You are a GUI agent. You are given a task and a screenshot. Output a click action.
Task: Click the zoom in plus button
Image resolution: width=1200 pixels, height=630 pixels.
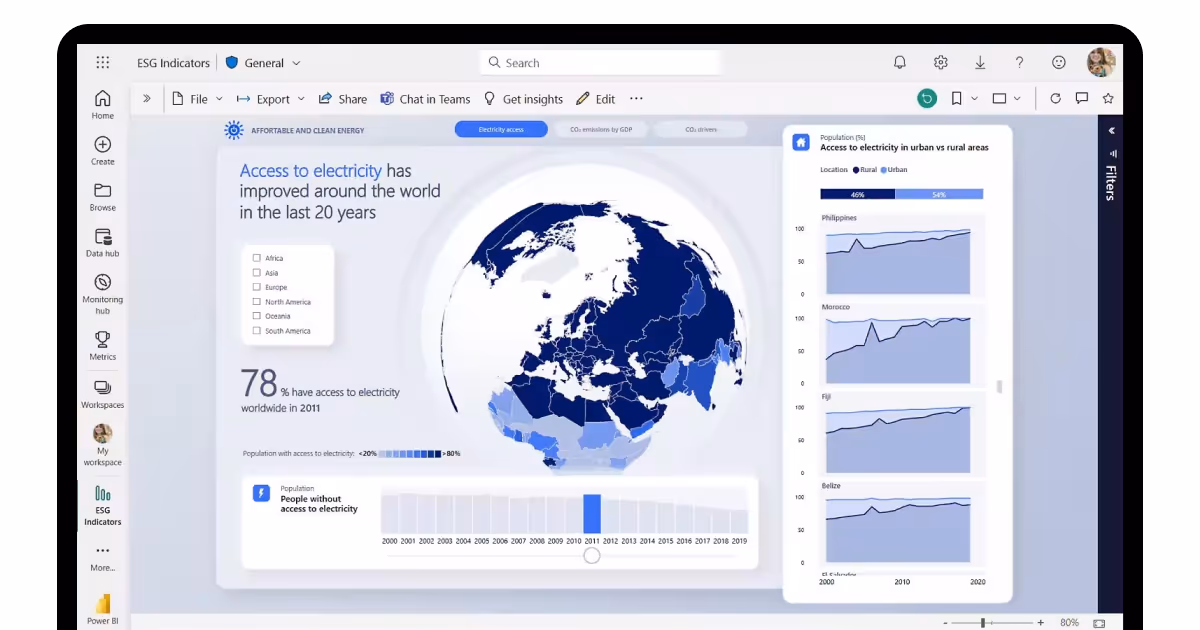point(1040,623)
